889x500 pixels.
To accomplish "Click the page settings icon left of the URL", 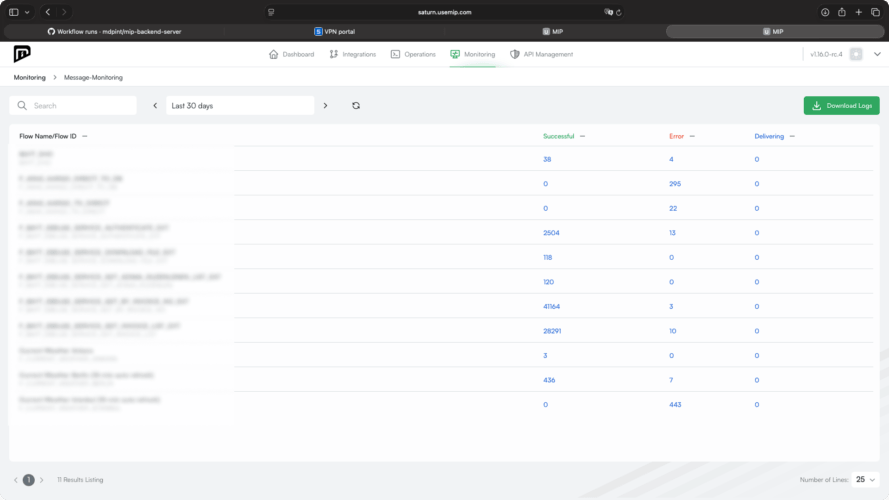I will coord(271,12).
